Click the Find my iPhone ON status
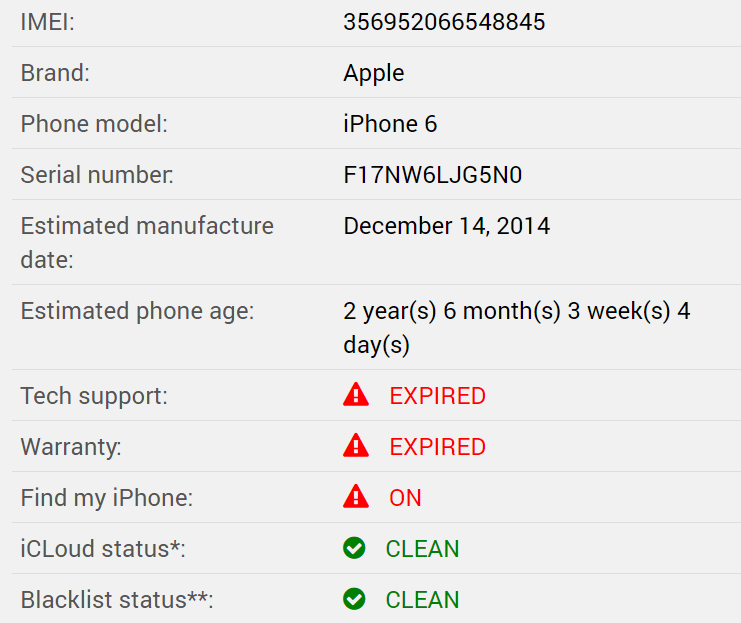 pos(405,498)
